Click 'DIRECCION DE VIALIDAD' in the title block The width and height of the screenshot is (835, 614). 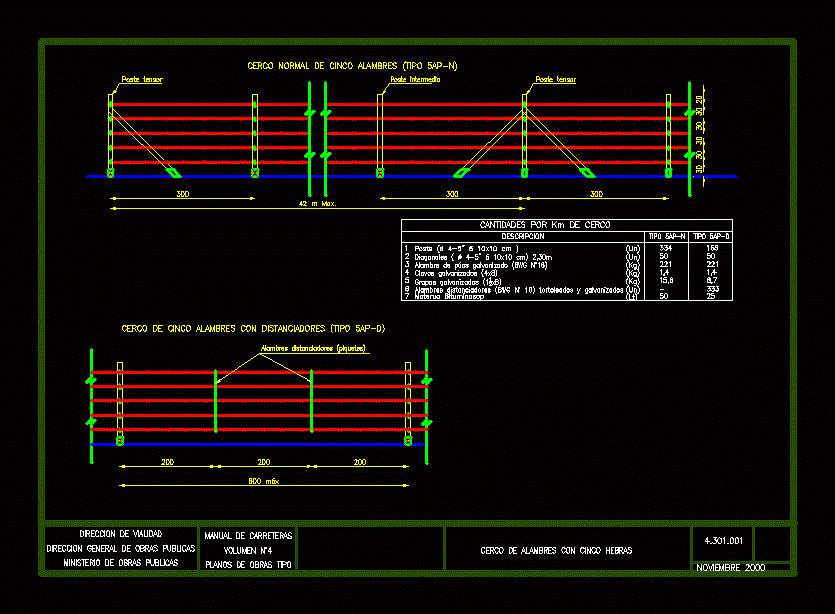120,534
